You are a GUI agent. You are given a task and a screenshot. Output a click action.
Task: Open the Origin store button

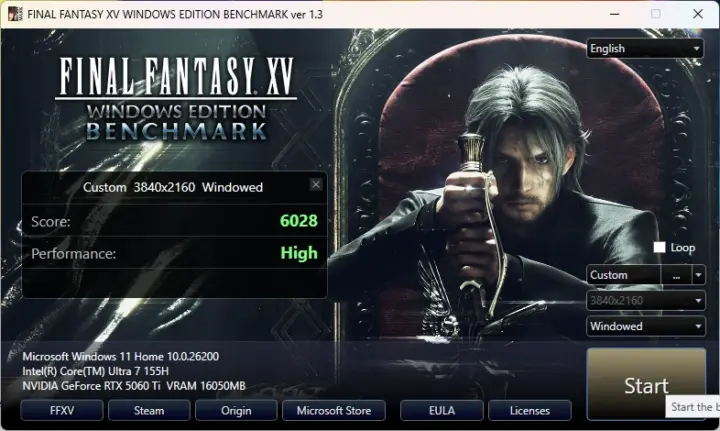pyautogui.click(x=236, y=410)
